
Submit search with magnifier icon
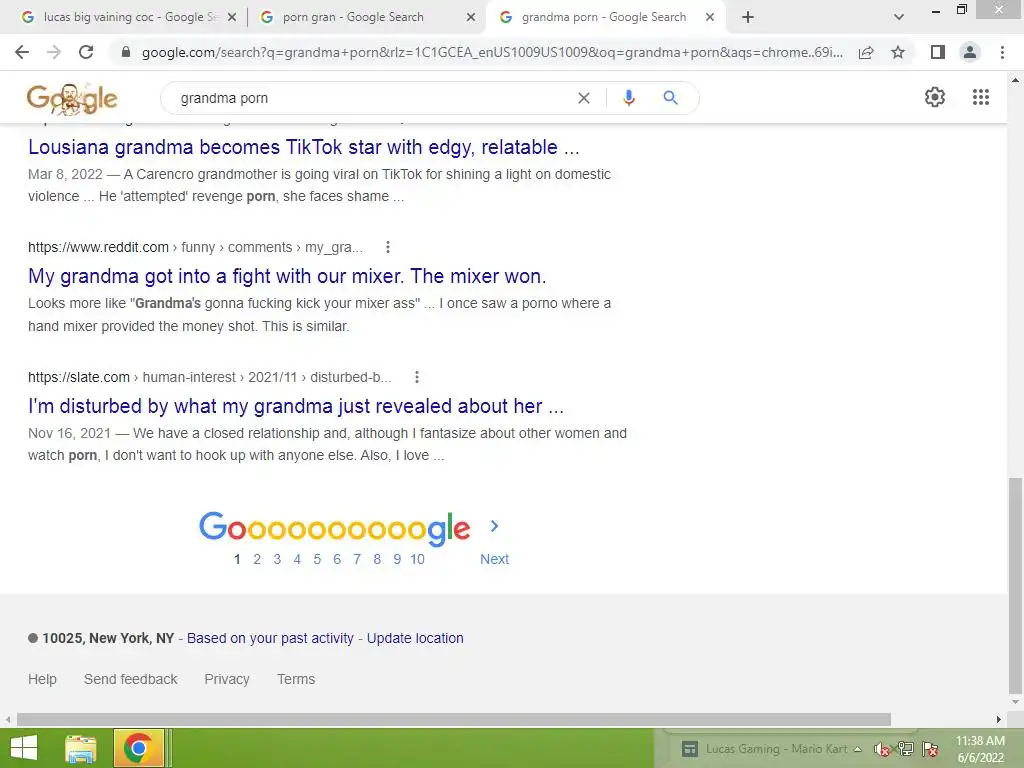[670, 98]
